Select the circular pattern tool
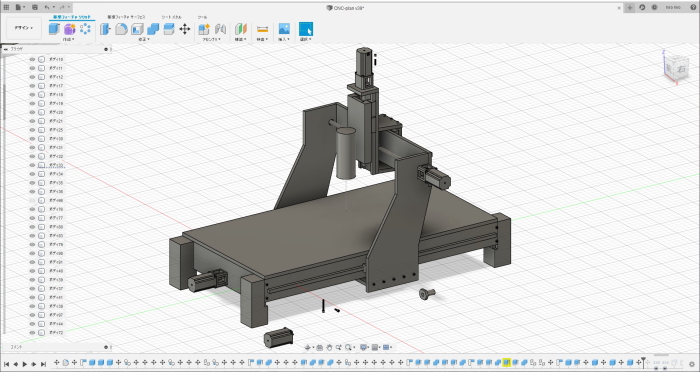700x372 pixels. pyautogui.click(x=85, y=29)
